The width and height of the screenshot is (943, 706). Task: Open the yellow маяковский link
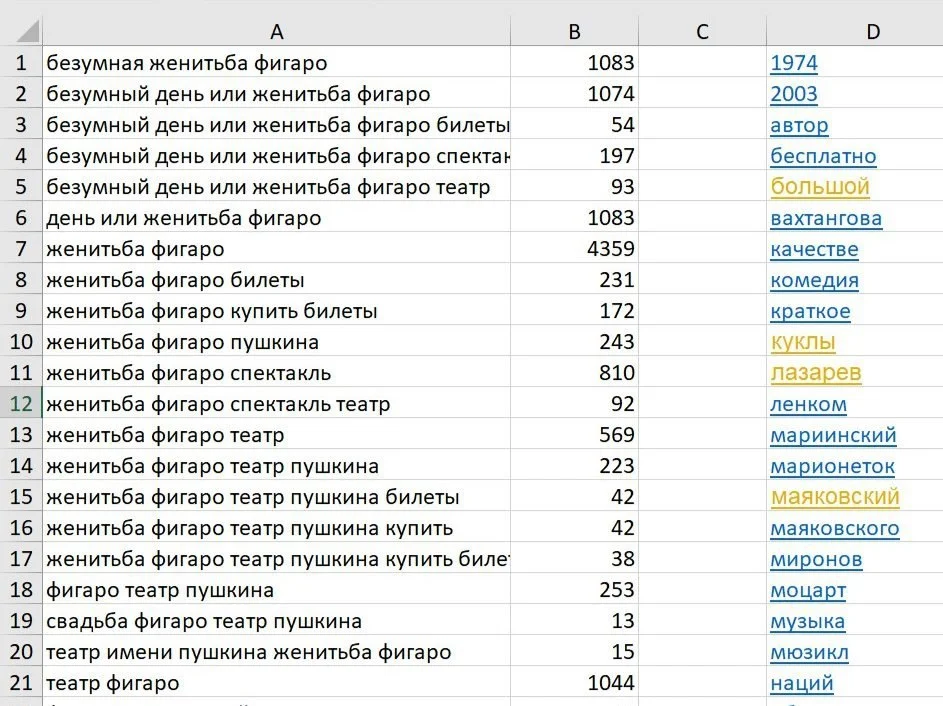click(x=835, y=497)
